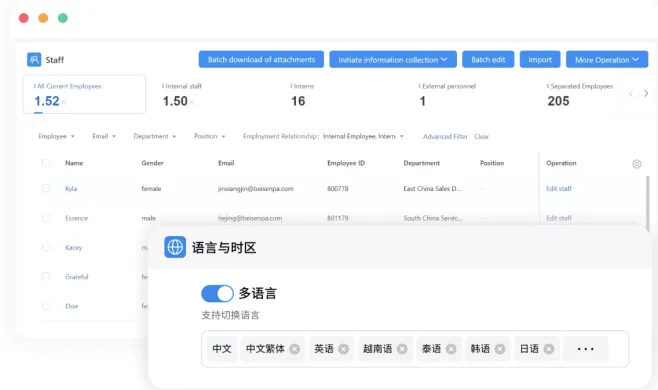
Task: Click Edit staff for Kyla
Action: (559, 188)
